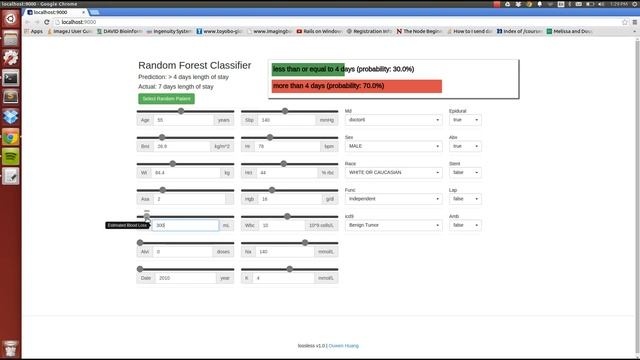This screenshot has height=360, width=640.
Task: Click the address bar showing localhost:9000
Action: (337, 22)
